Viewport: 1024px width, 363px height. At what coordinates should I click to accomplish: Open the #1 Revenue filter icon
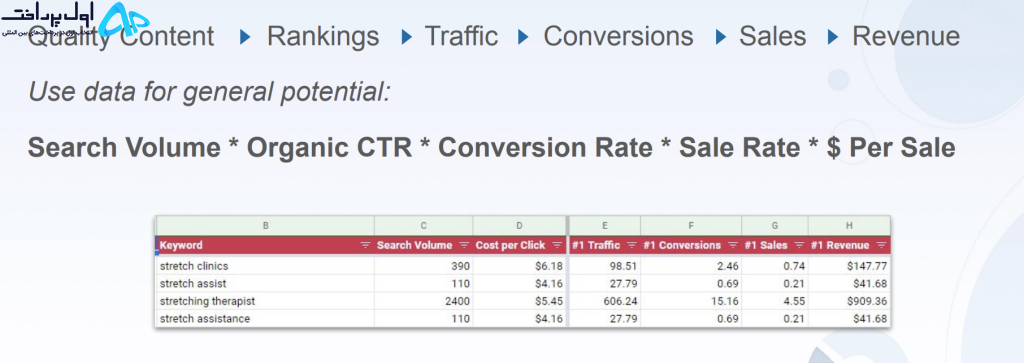(881, 245)
